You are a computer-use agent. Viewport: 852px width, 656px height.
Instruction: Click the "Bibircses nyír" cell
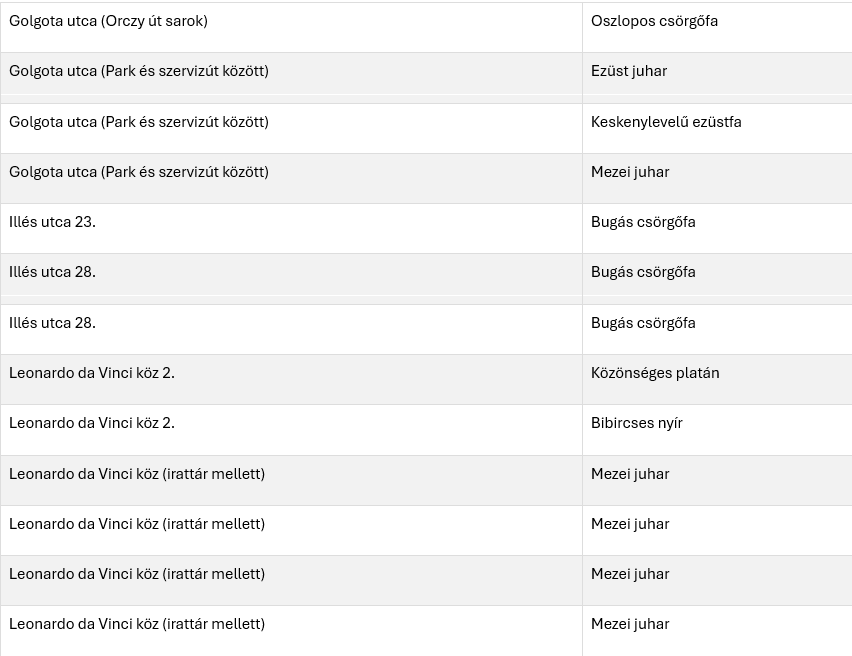tap(637, 423)
